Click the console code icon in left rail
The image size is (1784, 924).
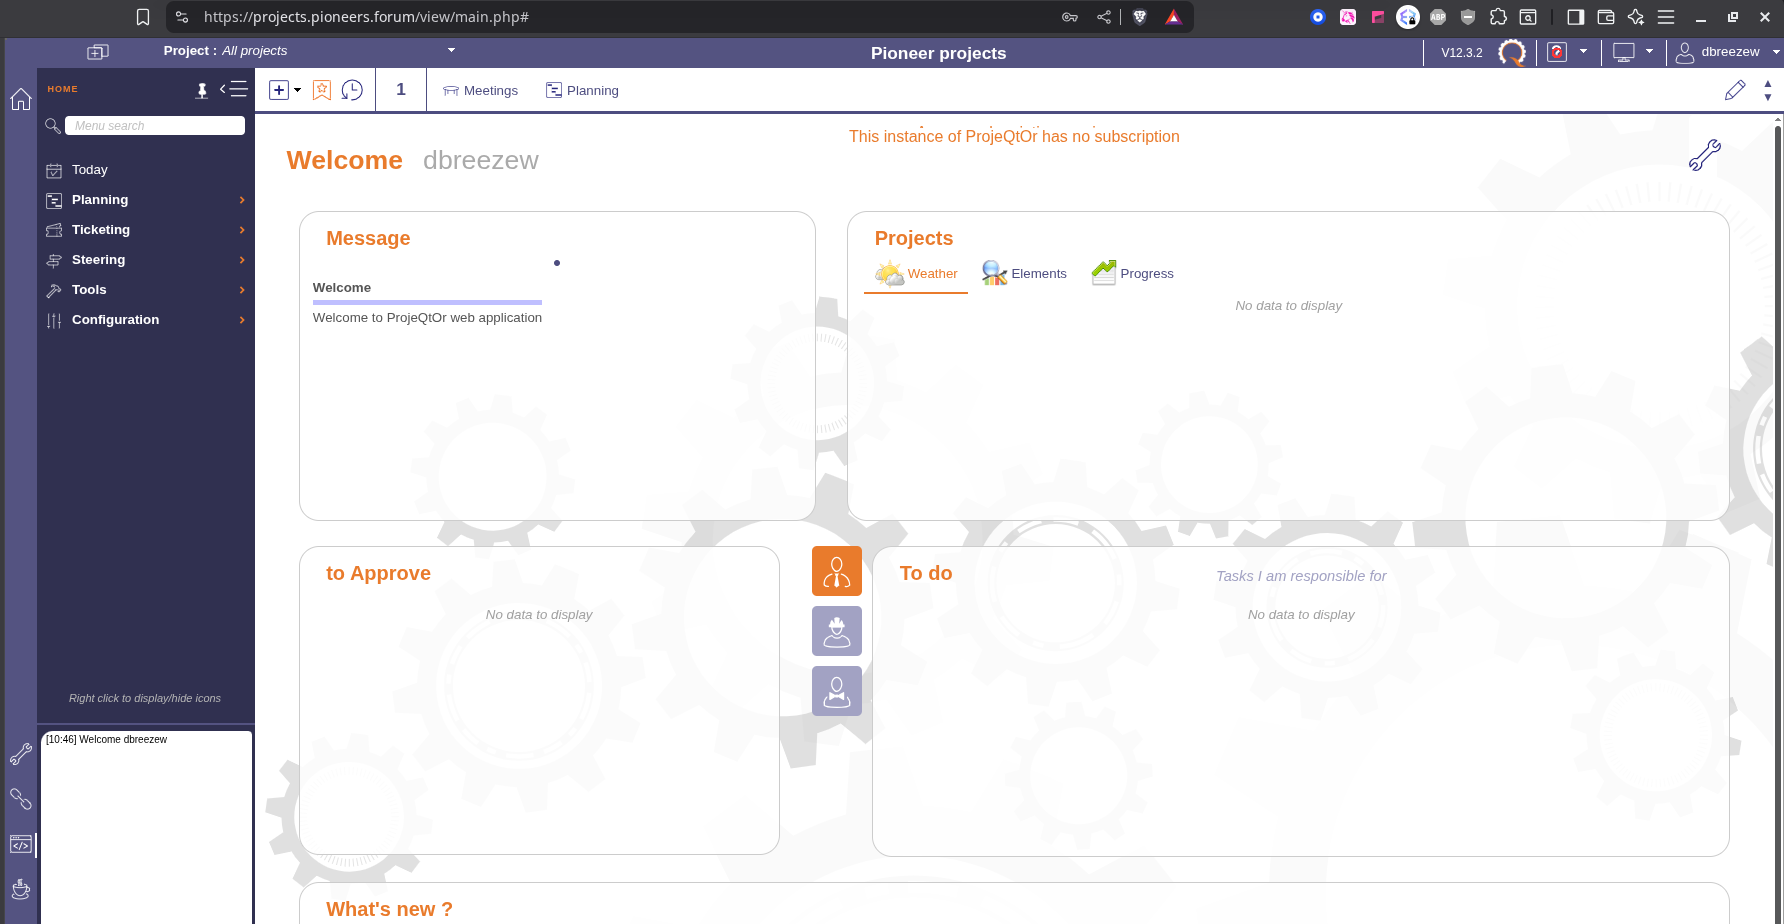coord(21,845)
